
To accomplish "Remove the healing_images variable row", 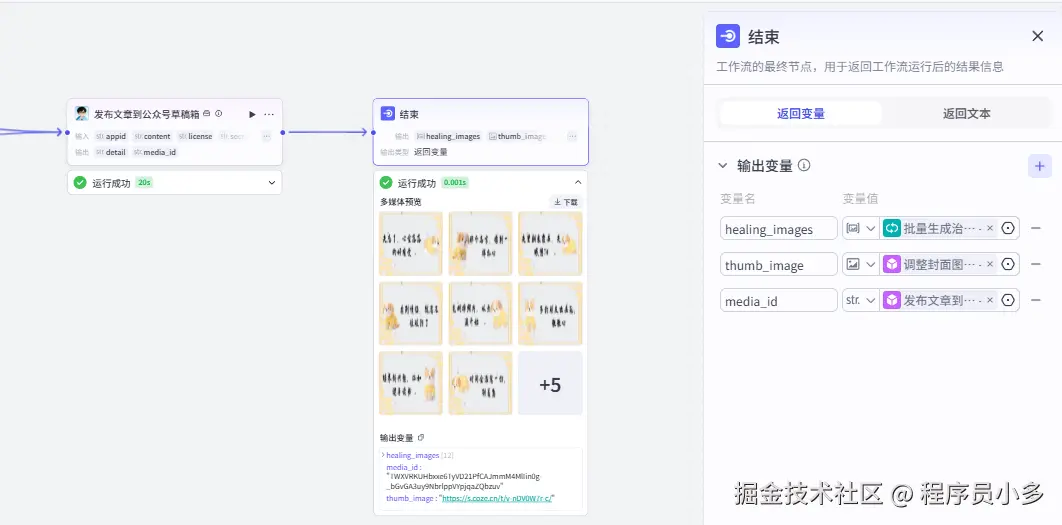I will 1036,228.
